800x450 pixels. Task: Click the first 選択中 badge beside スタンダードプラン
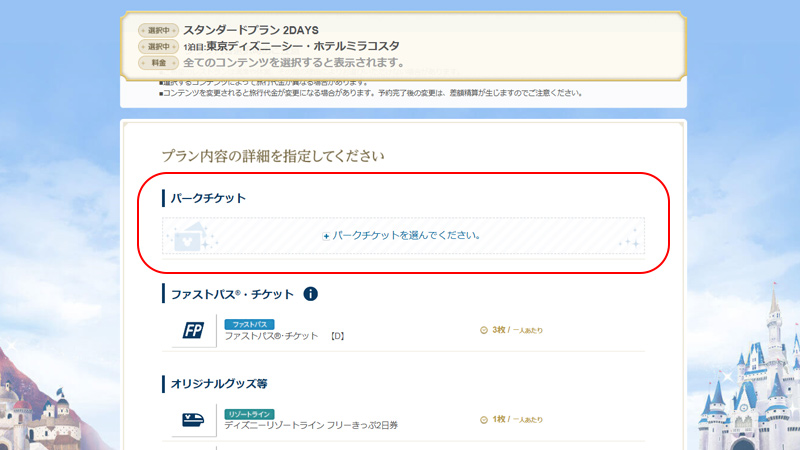159,31
